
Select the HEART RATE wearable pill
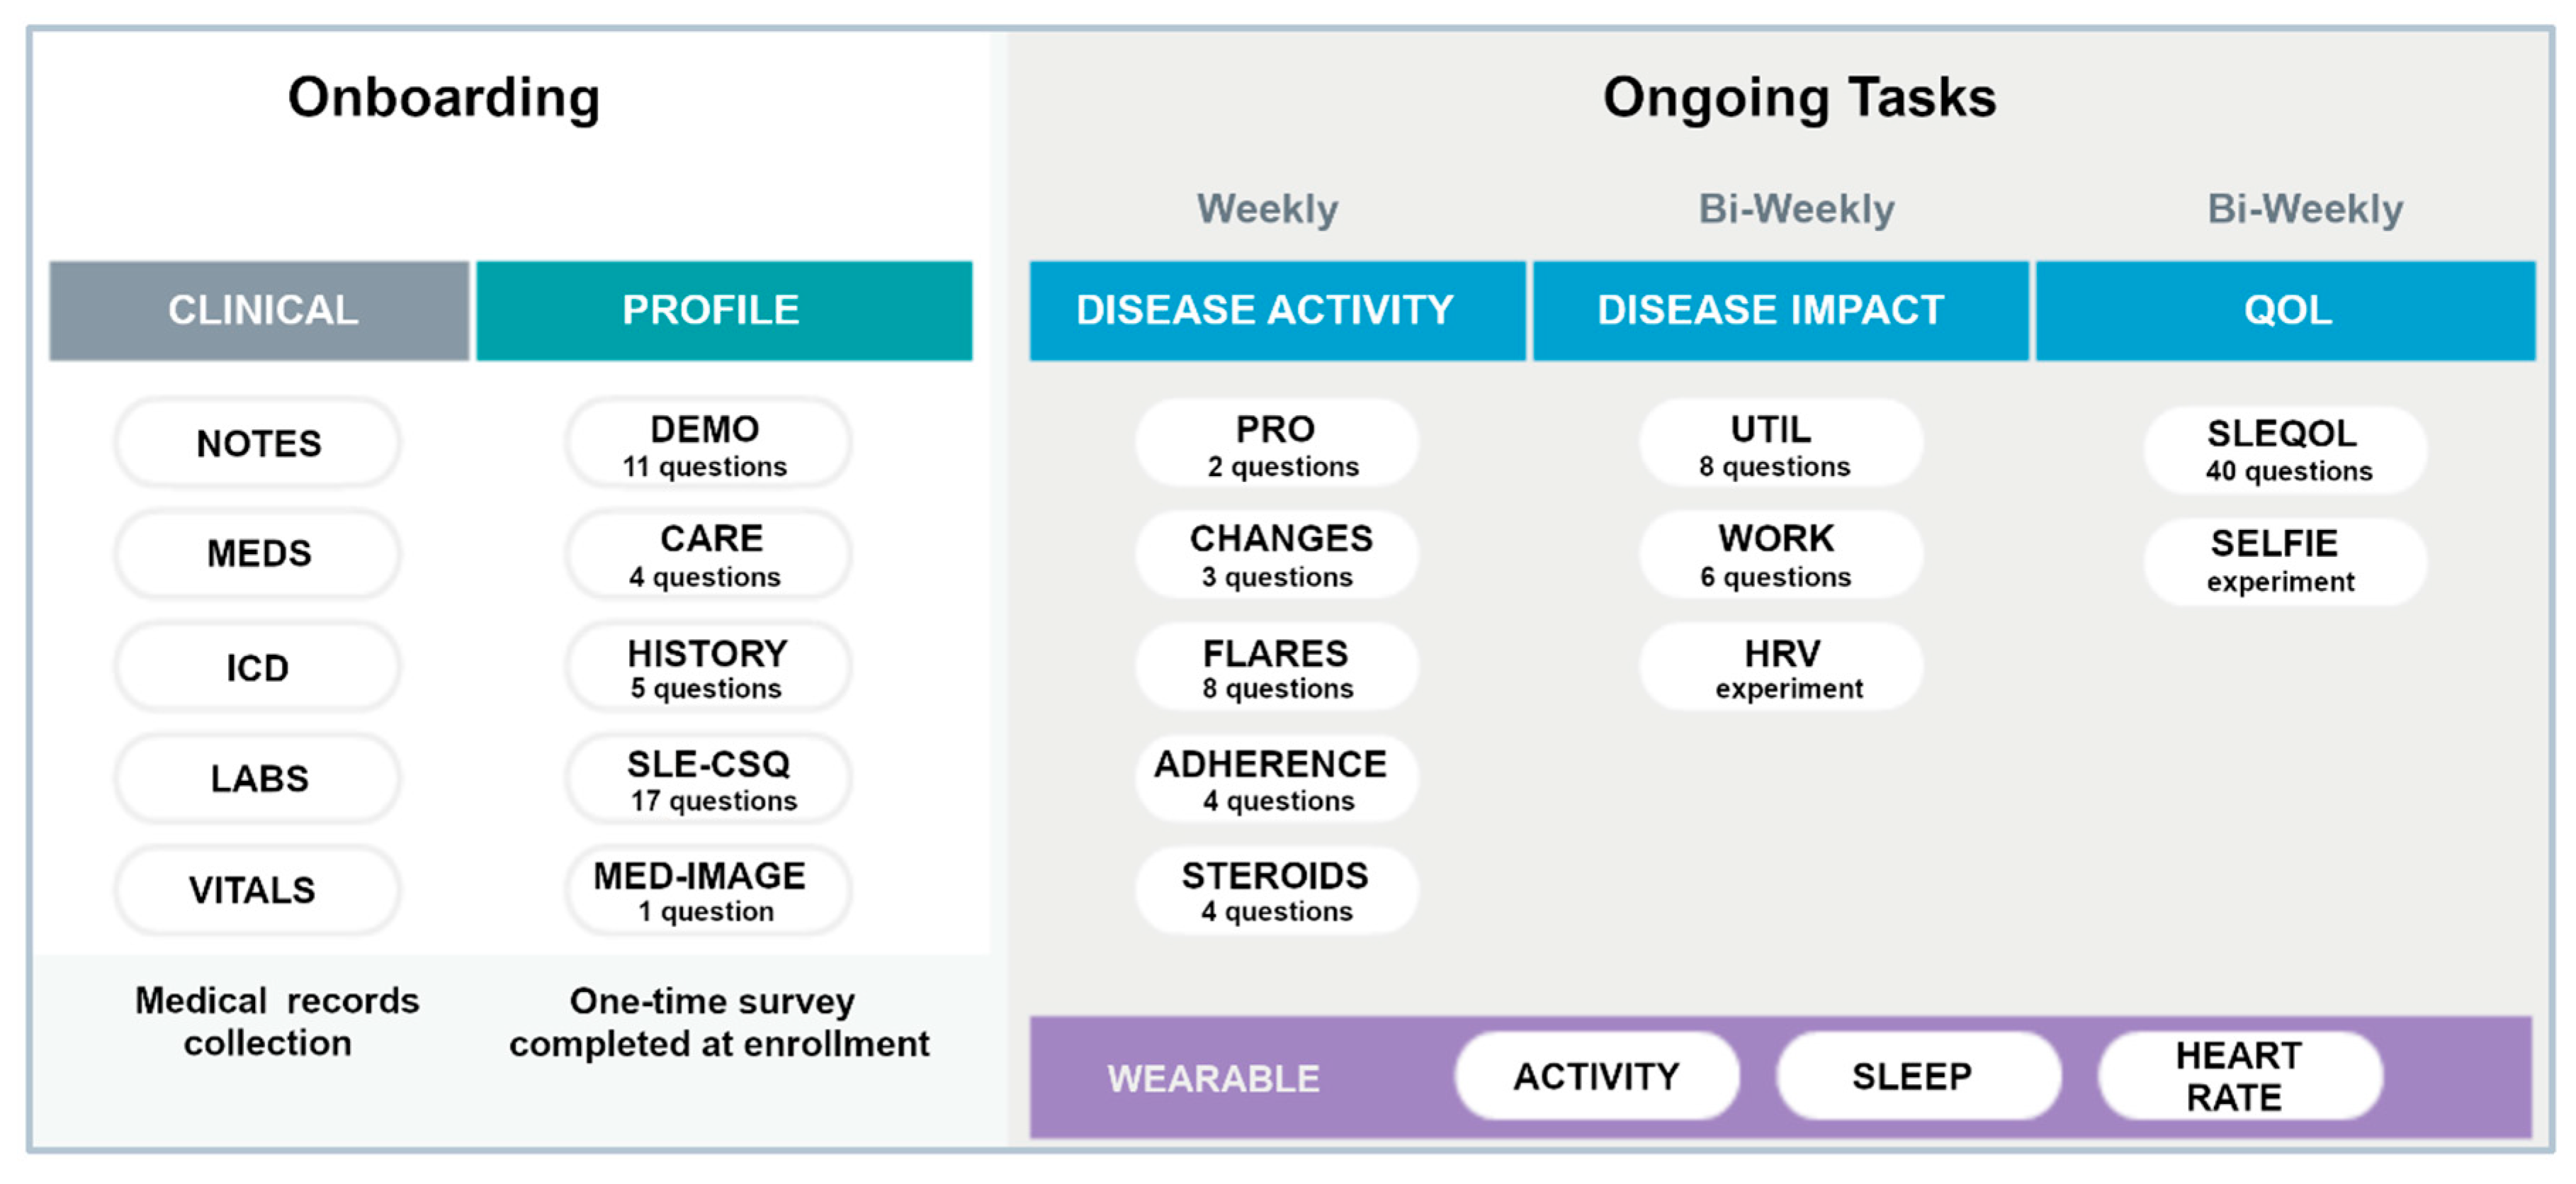[x=2239, y=1076]
